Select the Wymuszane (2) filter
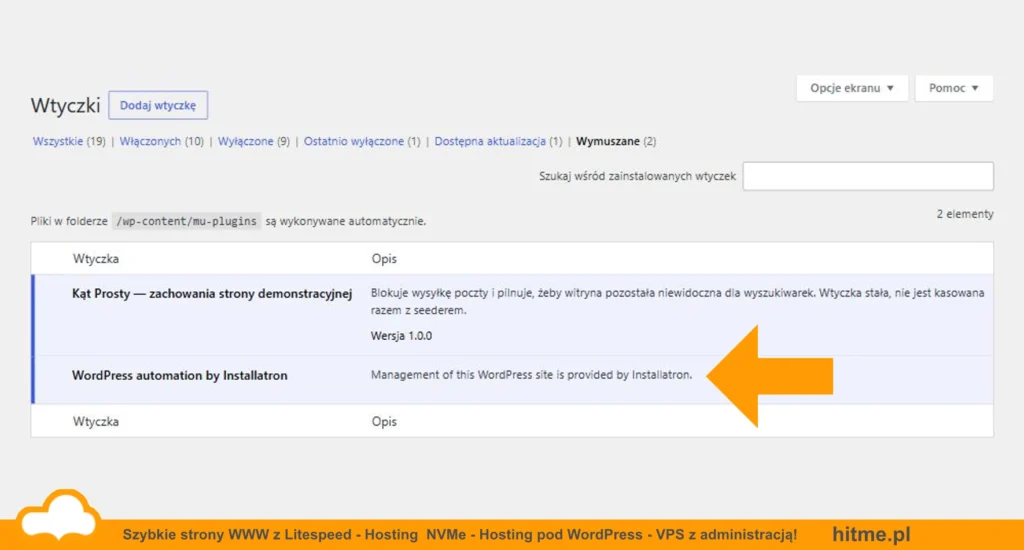The height and width of the screenshot is (550, 1024). click(x=616, y=141)
